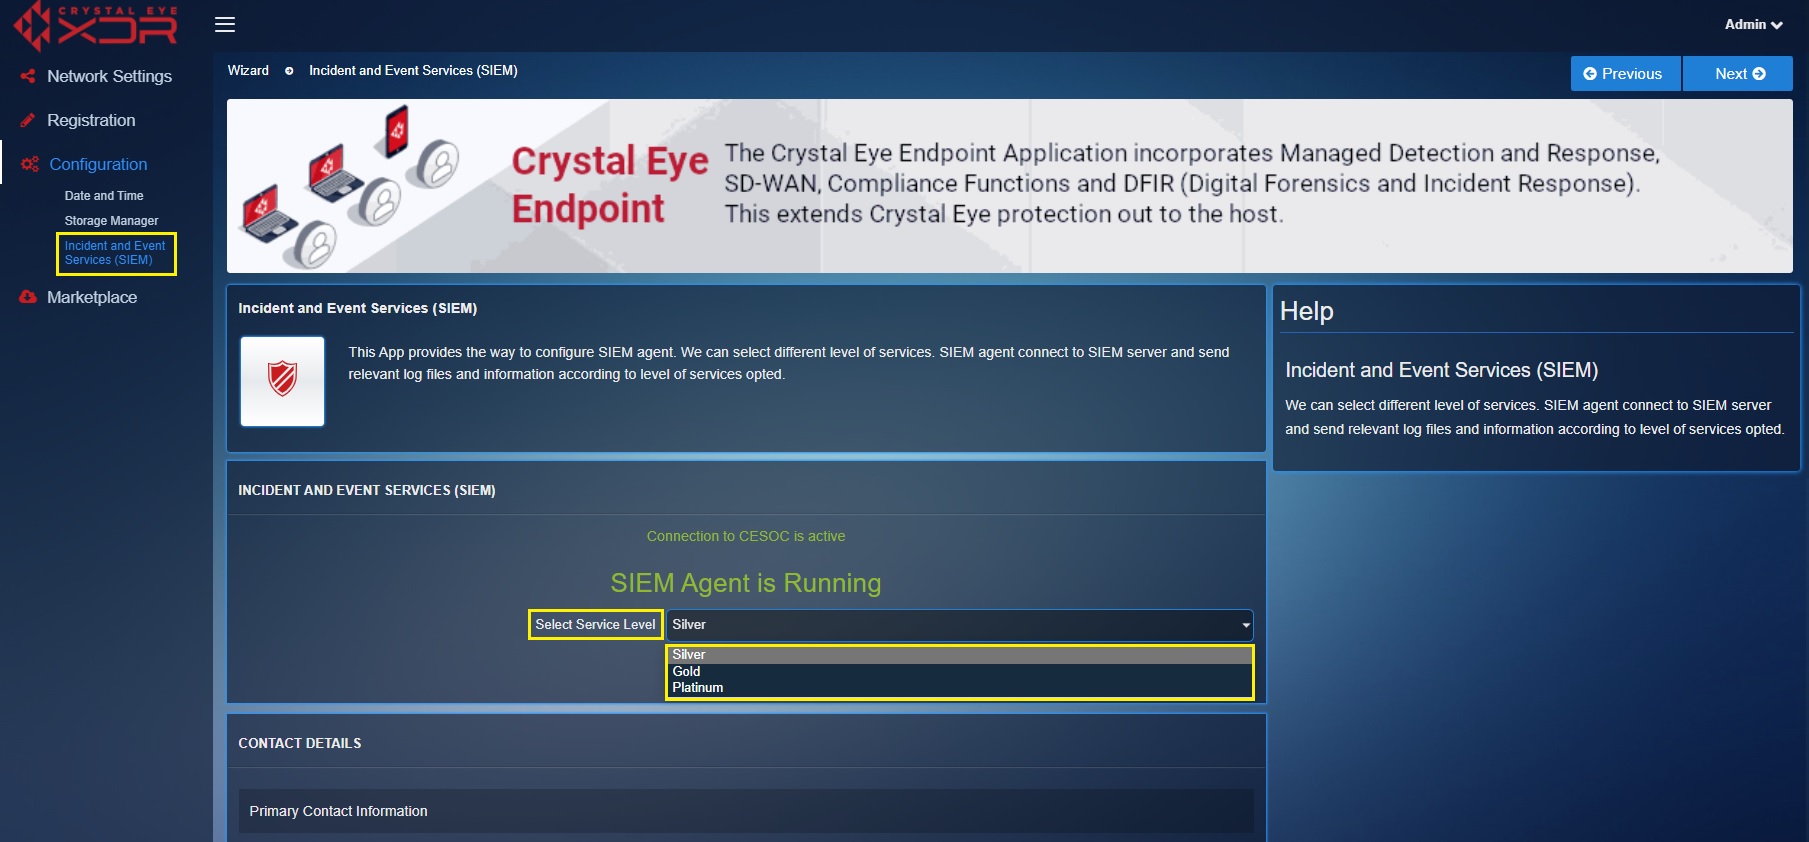Click the Help panel SIEM description text
Viewport: 1809px width, 842px height.
click(x=1534, y=417)
